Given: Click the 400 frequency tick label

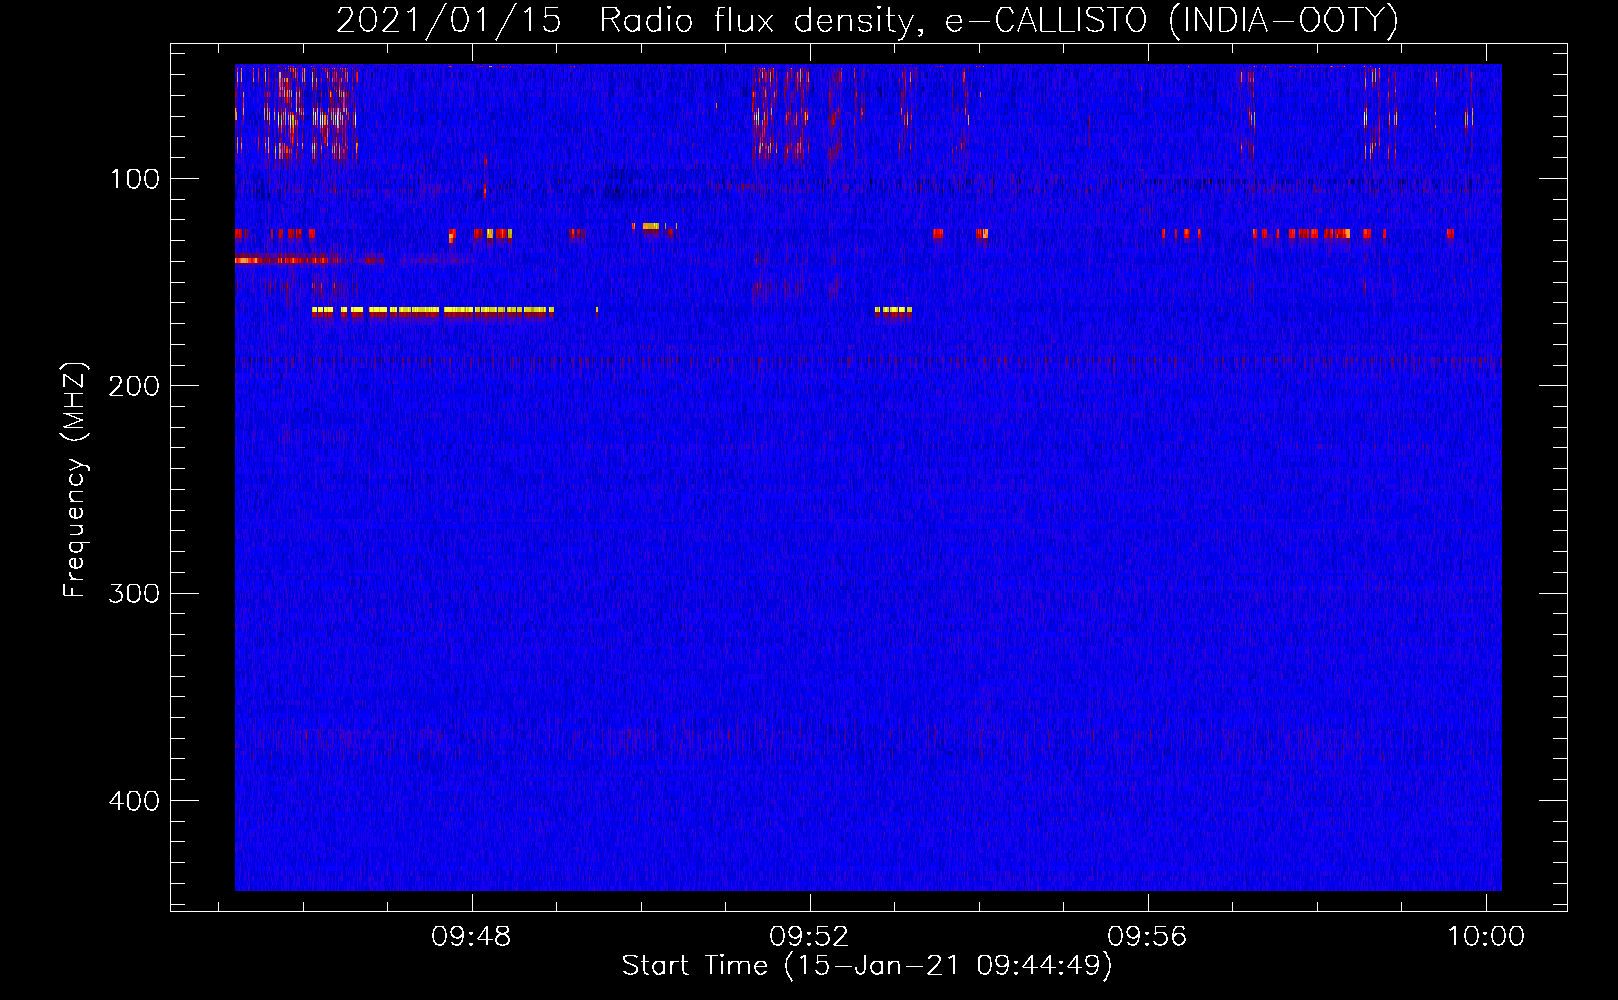Looking at the screenshot, I should [x=134, y=801].
